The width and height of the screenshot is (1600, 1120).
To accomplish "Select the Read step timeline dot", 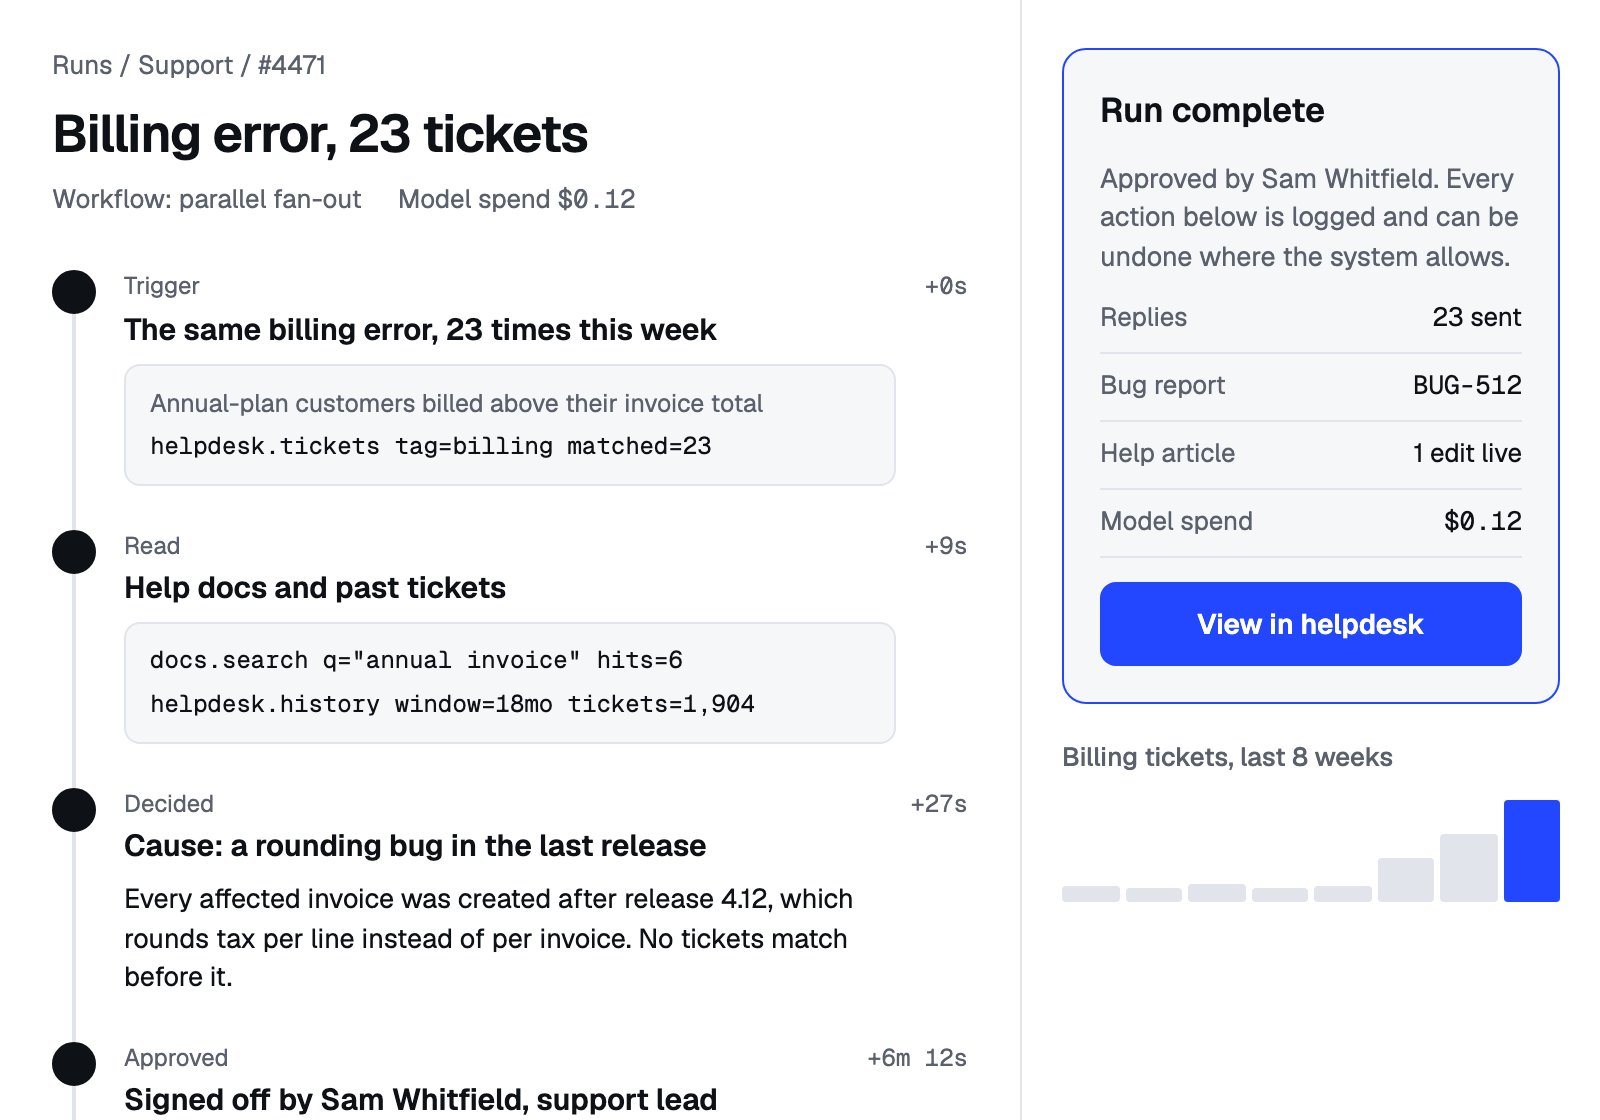I will click(74, 552).
